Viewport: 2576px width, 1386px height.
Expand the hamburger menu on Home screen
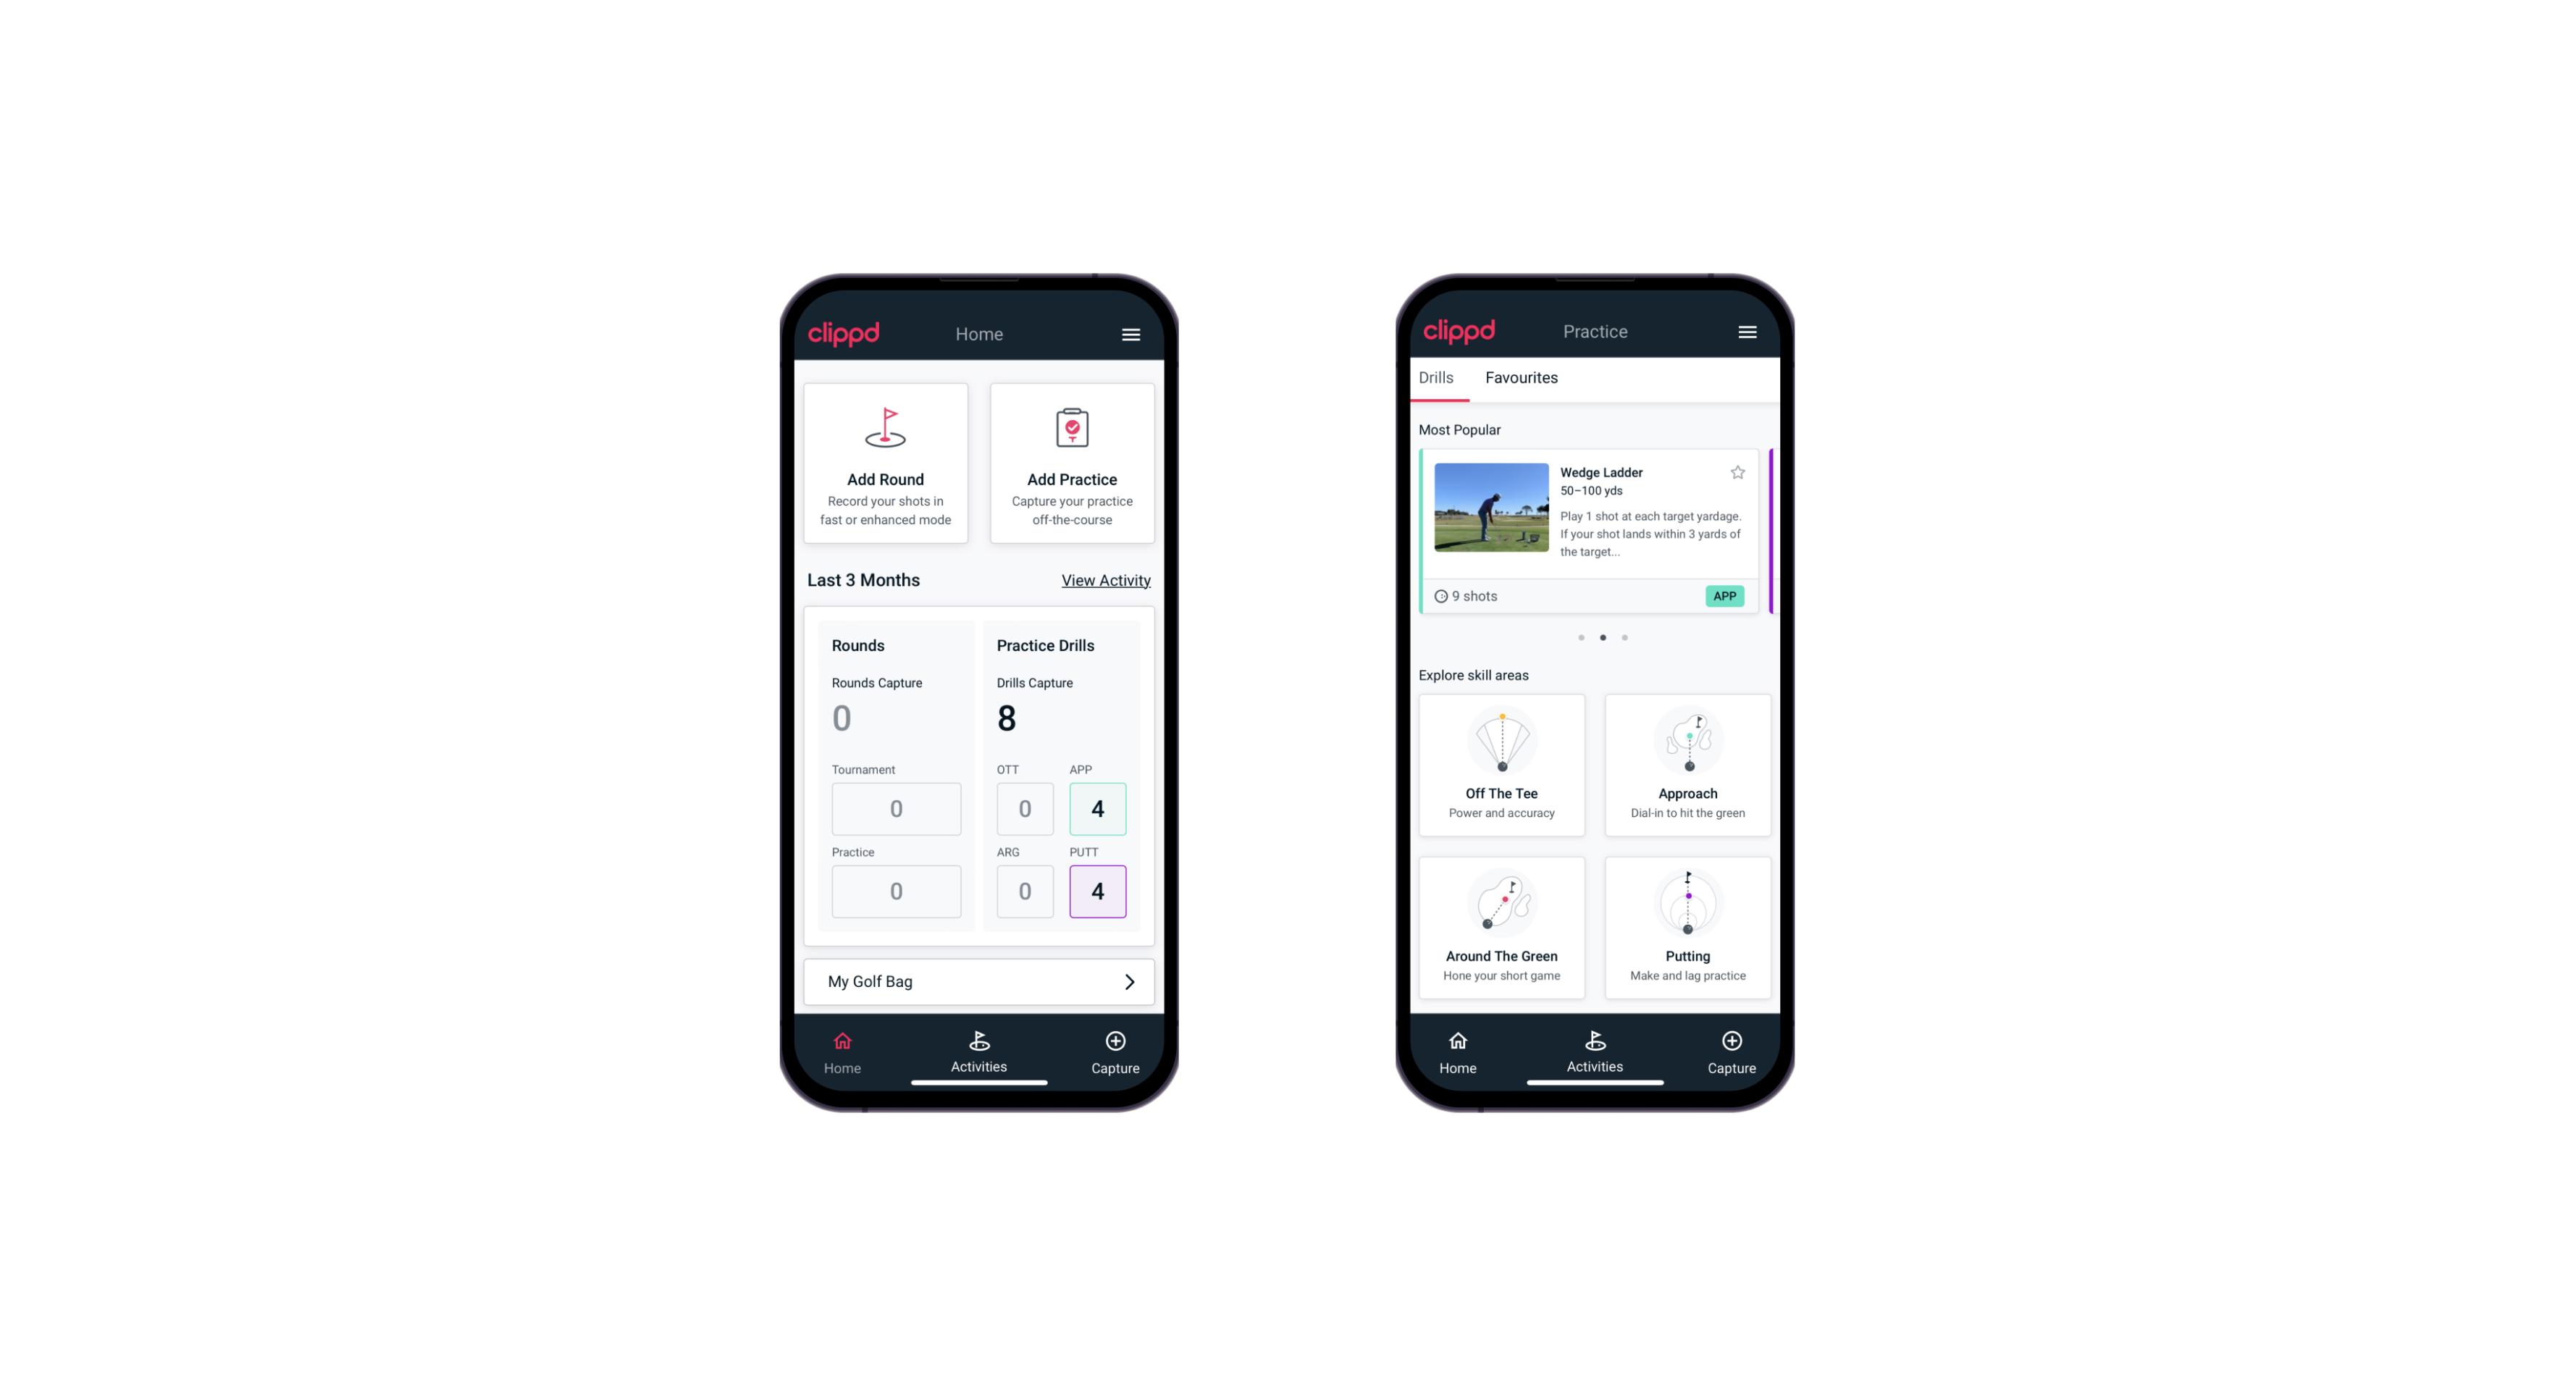1133,335
